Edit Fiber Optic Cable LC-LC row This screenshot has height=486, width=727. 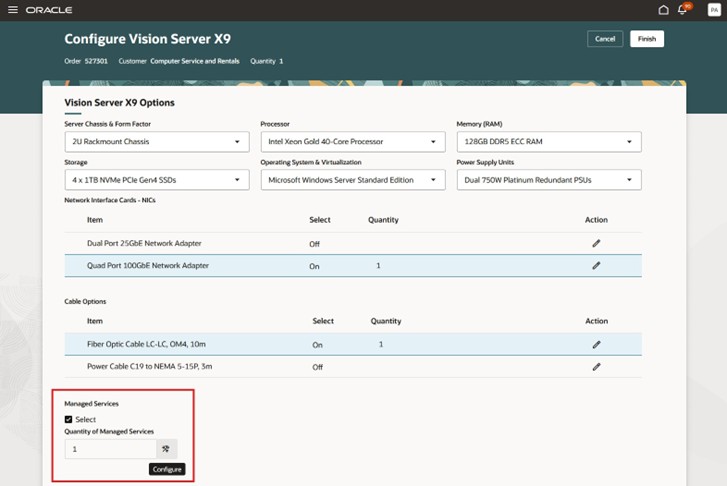[x=596, y=345]
